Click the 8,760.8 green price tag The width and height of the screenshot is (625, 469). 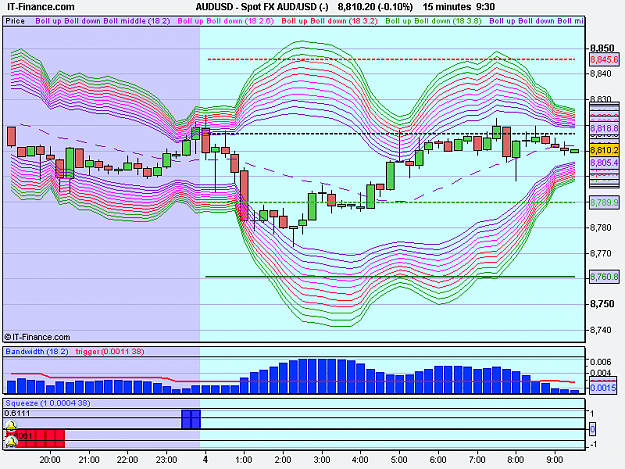(604, 277)
